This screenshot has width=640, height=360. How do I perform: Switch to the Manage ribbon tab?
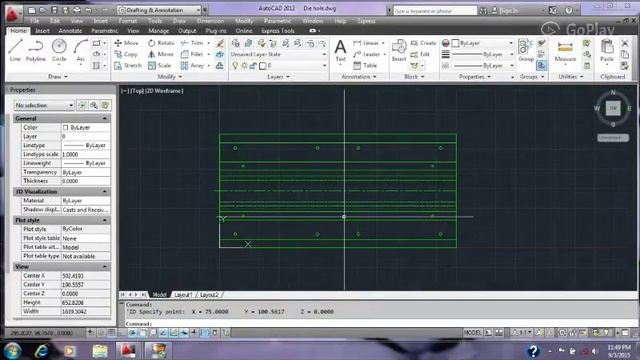click(158, 31)
